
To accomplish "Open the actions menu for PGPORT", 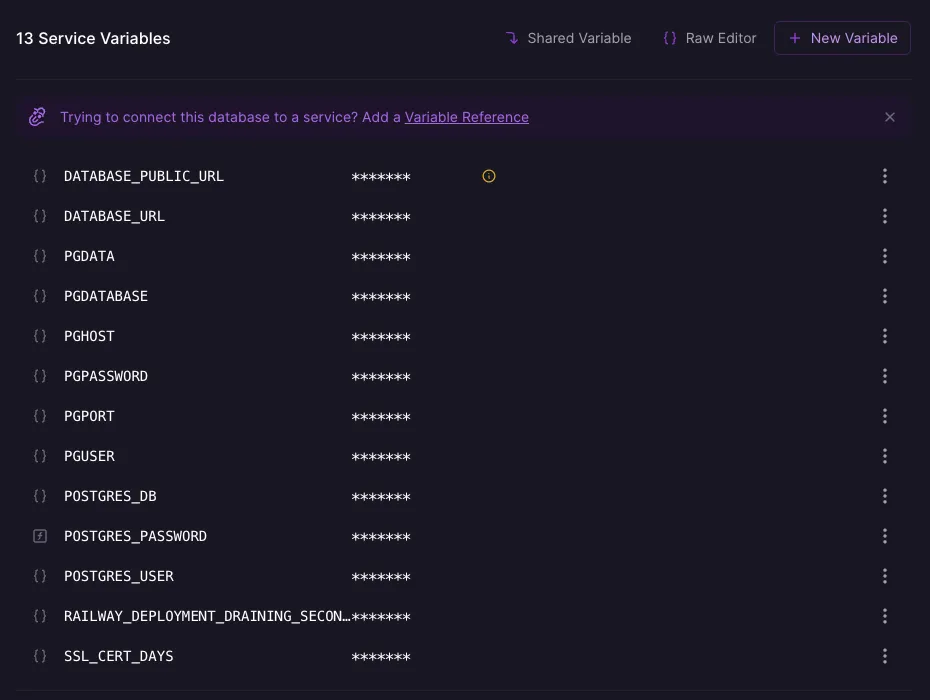I will click(885, 416).
